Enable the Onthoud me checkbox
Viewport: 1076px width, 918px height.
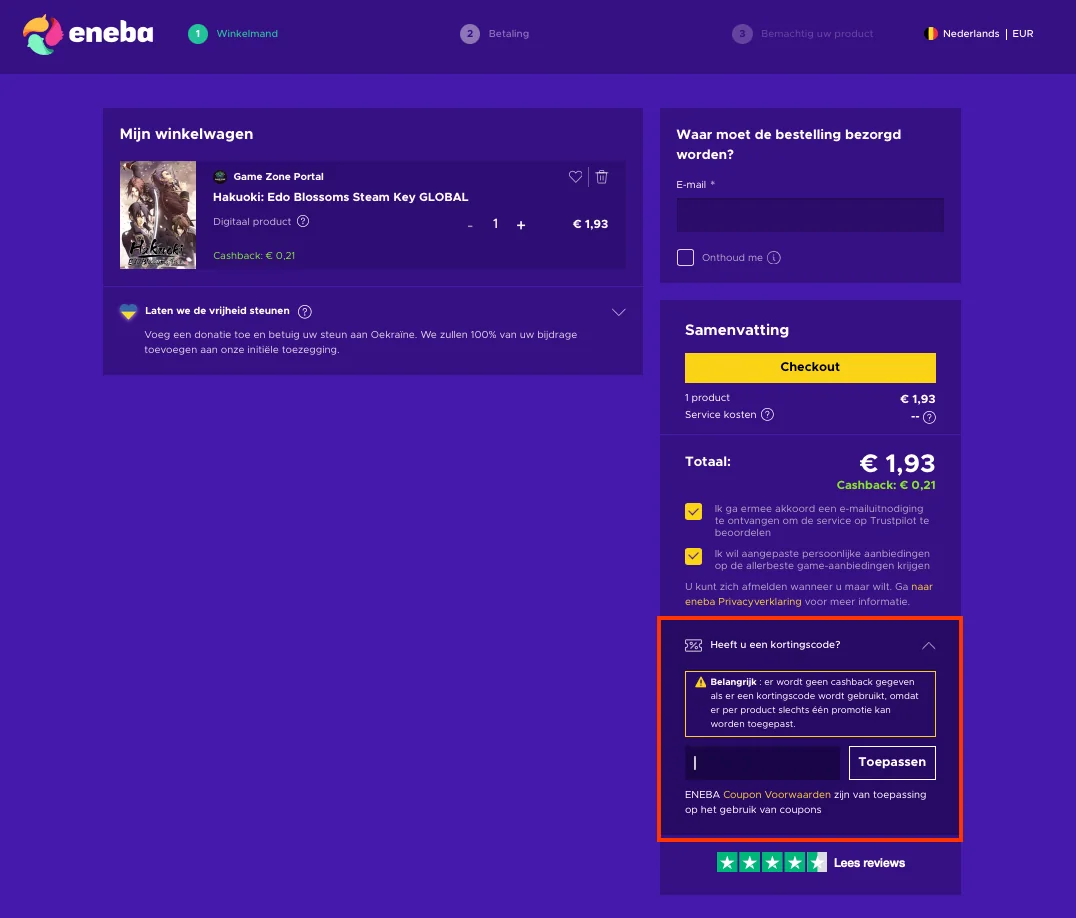point(685,258)
